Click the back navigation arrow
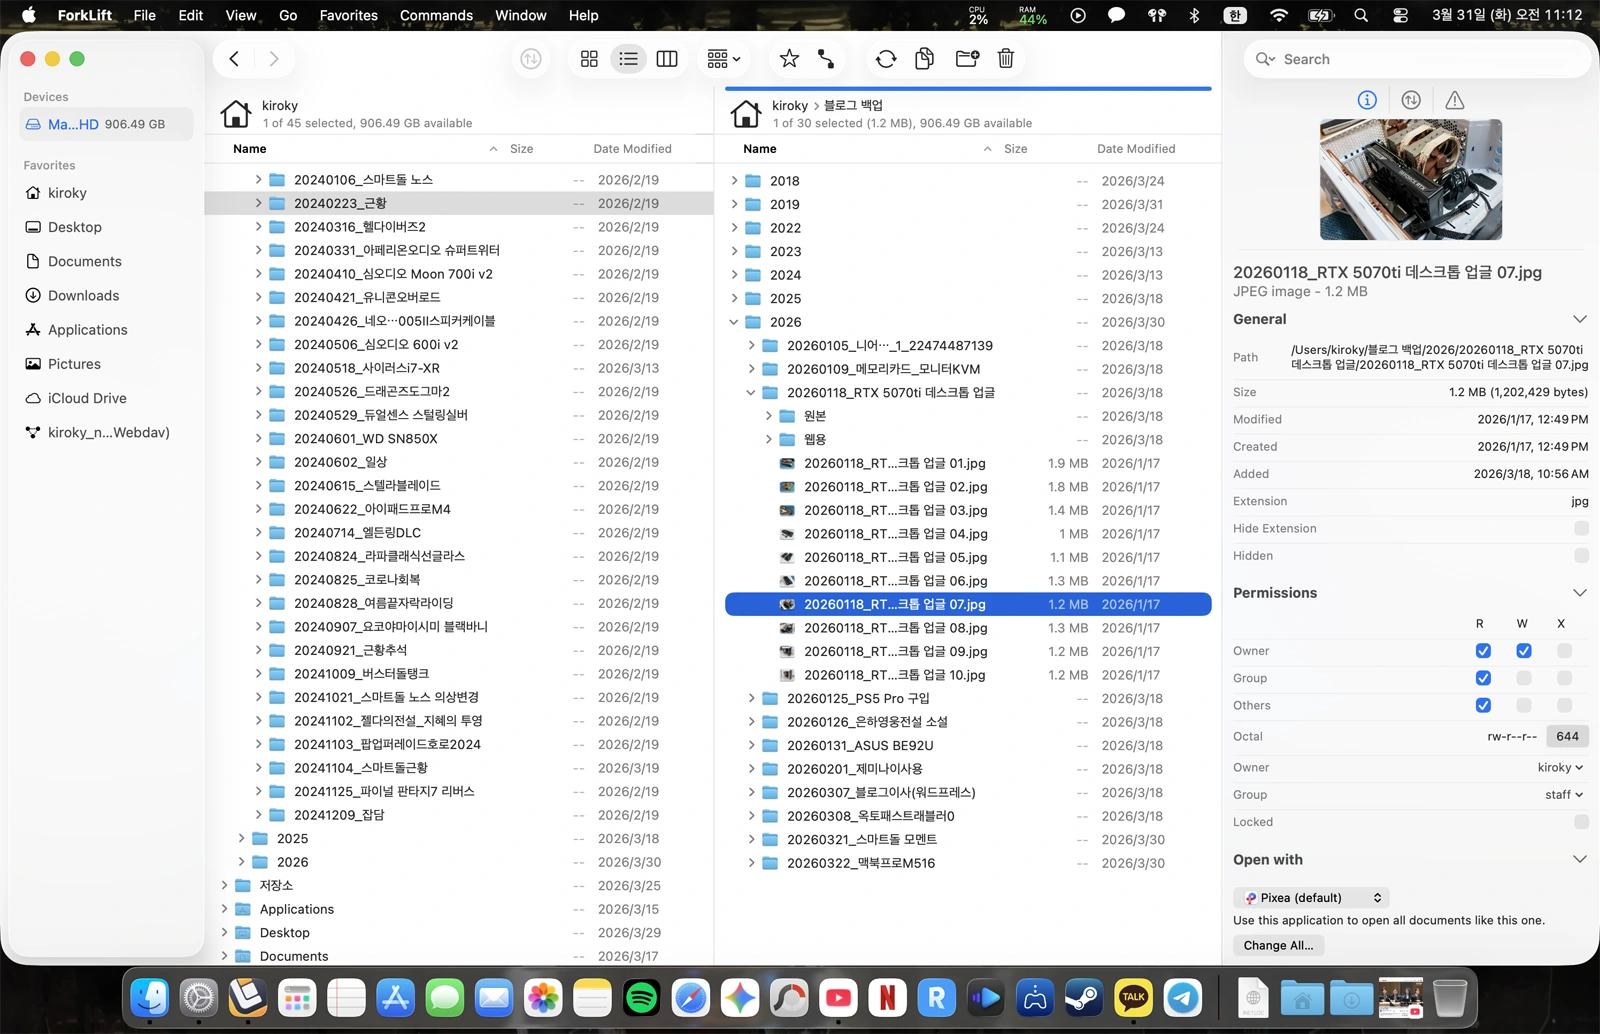The width and height of the screenshot is (1600, 1034). tap(234, 59)
